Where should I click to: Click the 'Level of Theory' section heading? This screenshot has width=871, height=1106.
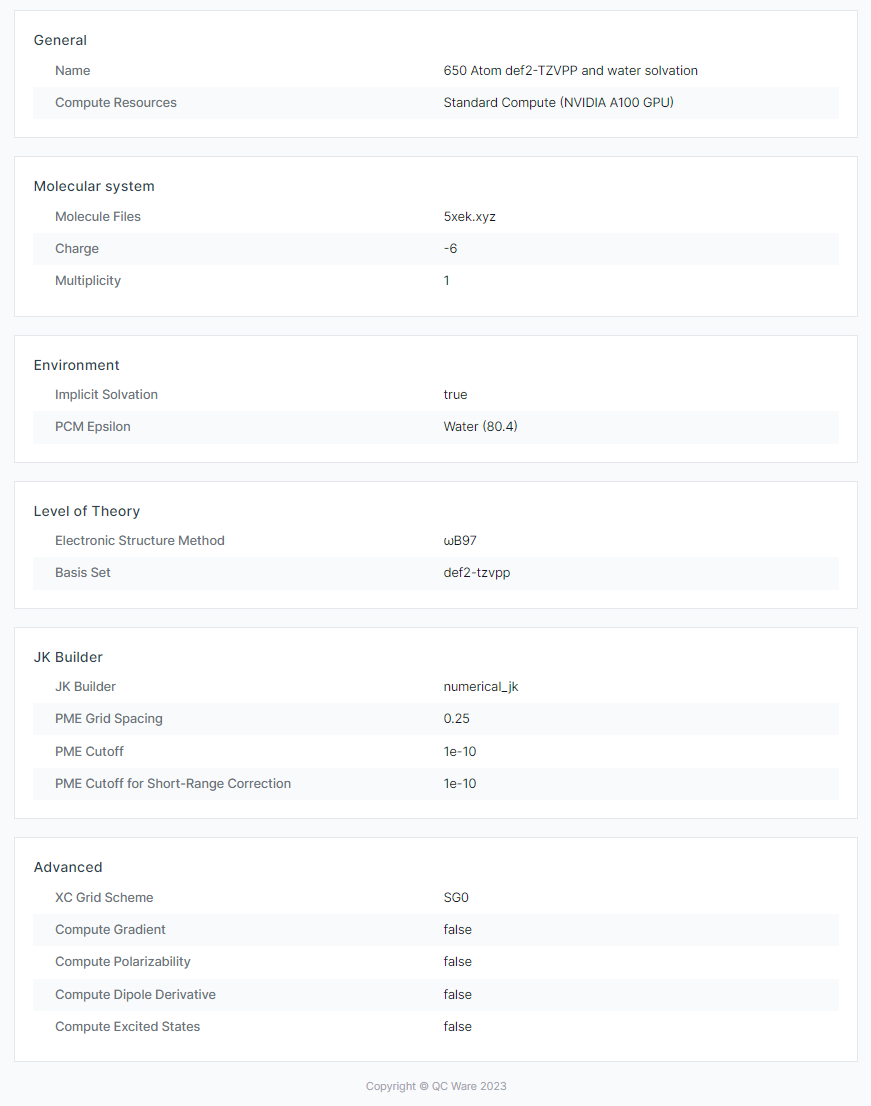(x=87, y=511)
